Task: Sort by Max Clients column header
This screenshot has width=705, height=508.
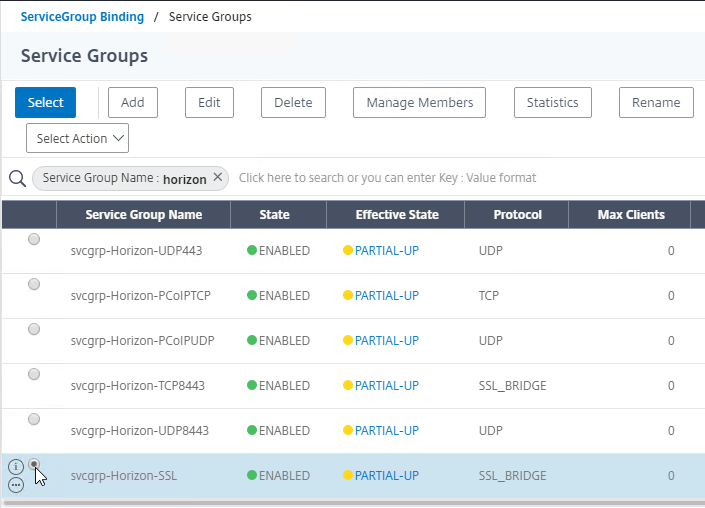Action: coord(631,214)
